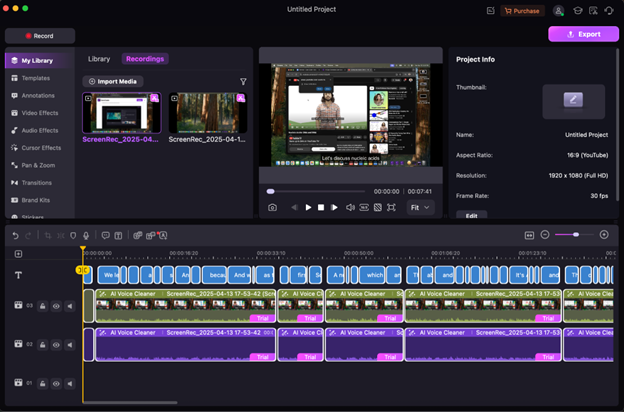Click the preview playback progress slider

(x=316, y=191)
